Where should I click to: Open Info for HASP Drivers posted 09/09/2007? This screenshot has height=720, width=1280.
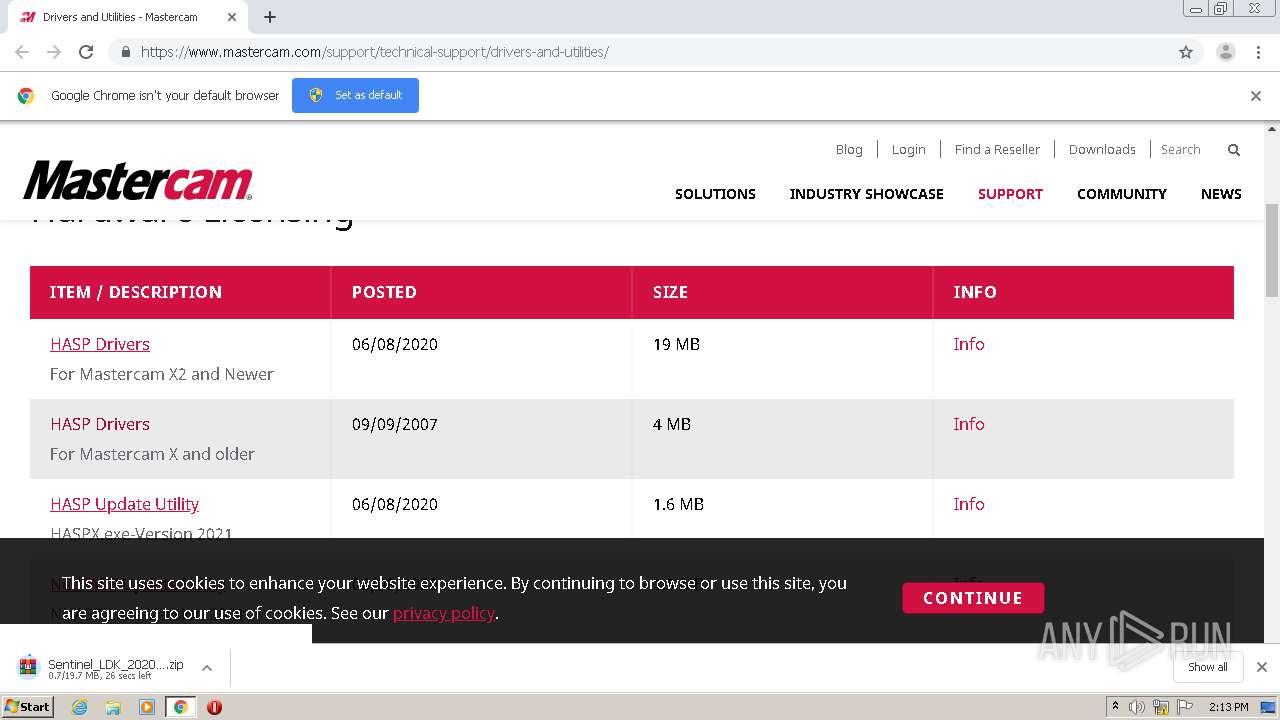coord(969,424)
